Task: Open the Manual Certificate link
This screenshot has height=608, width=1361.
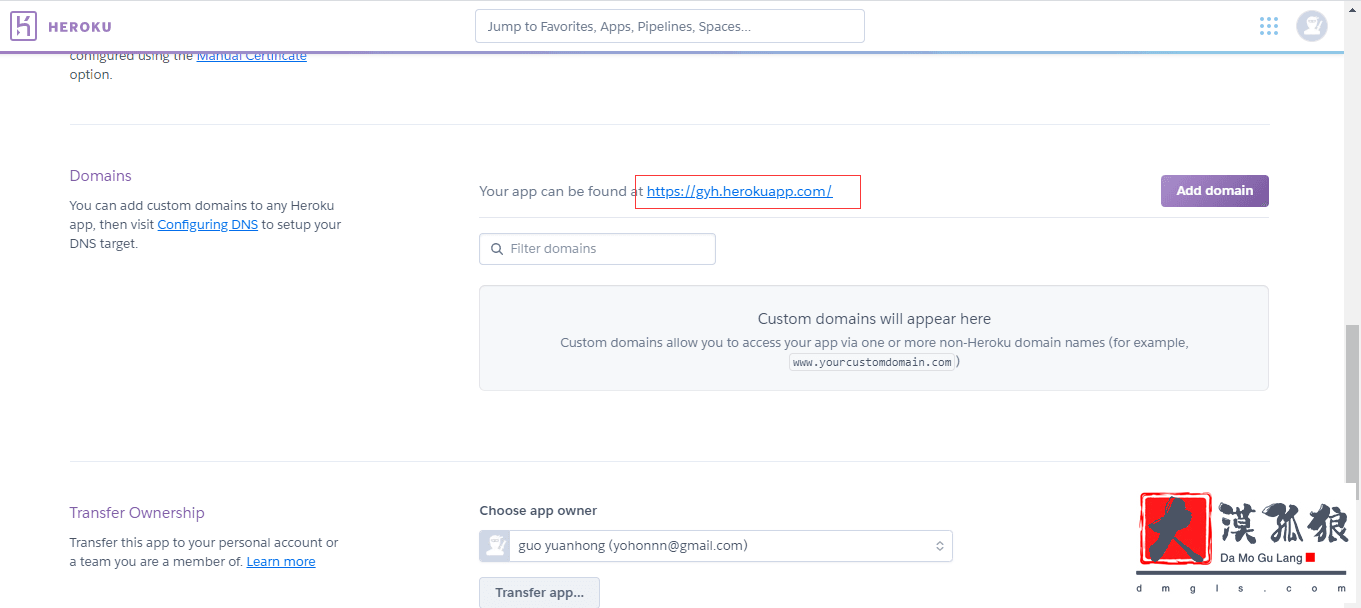Action: 252,56
